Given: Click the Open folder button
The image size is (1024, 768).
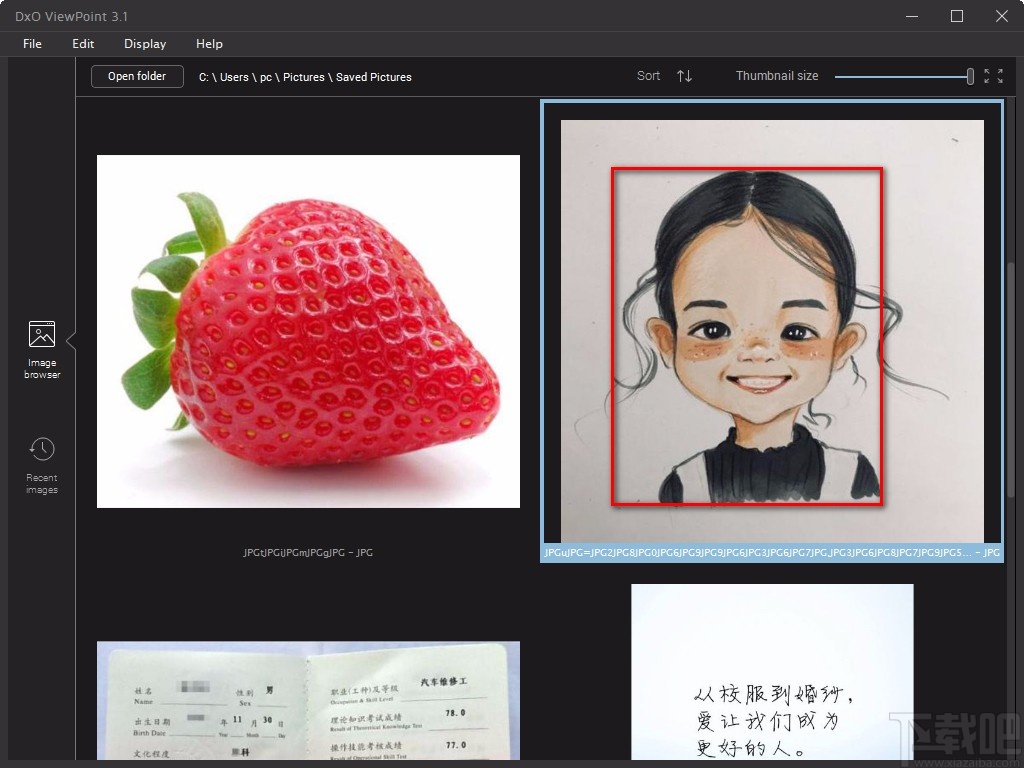Looking at the screenshot, I should click(136, 76).
